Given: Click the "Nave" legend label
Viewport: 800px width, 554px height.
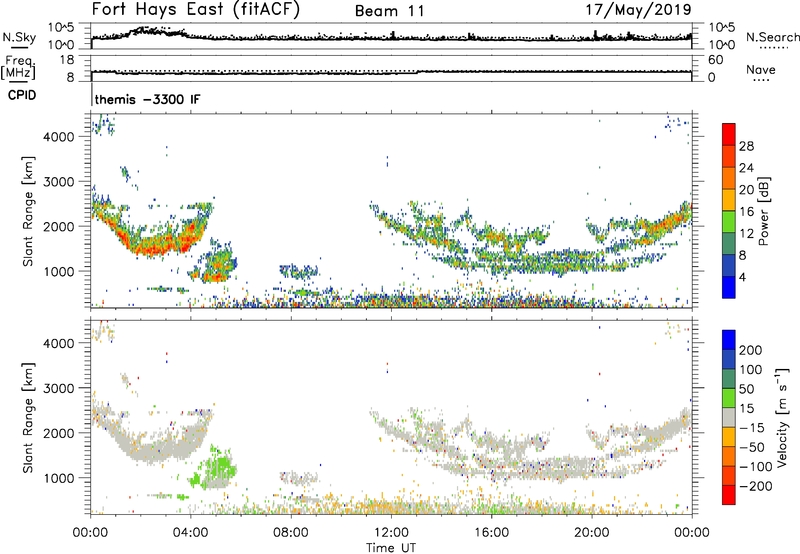Looking at the screenshot, I should (761, 69).
